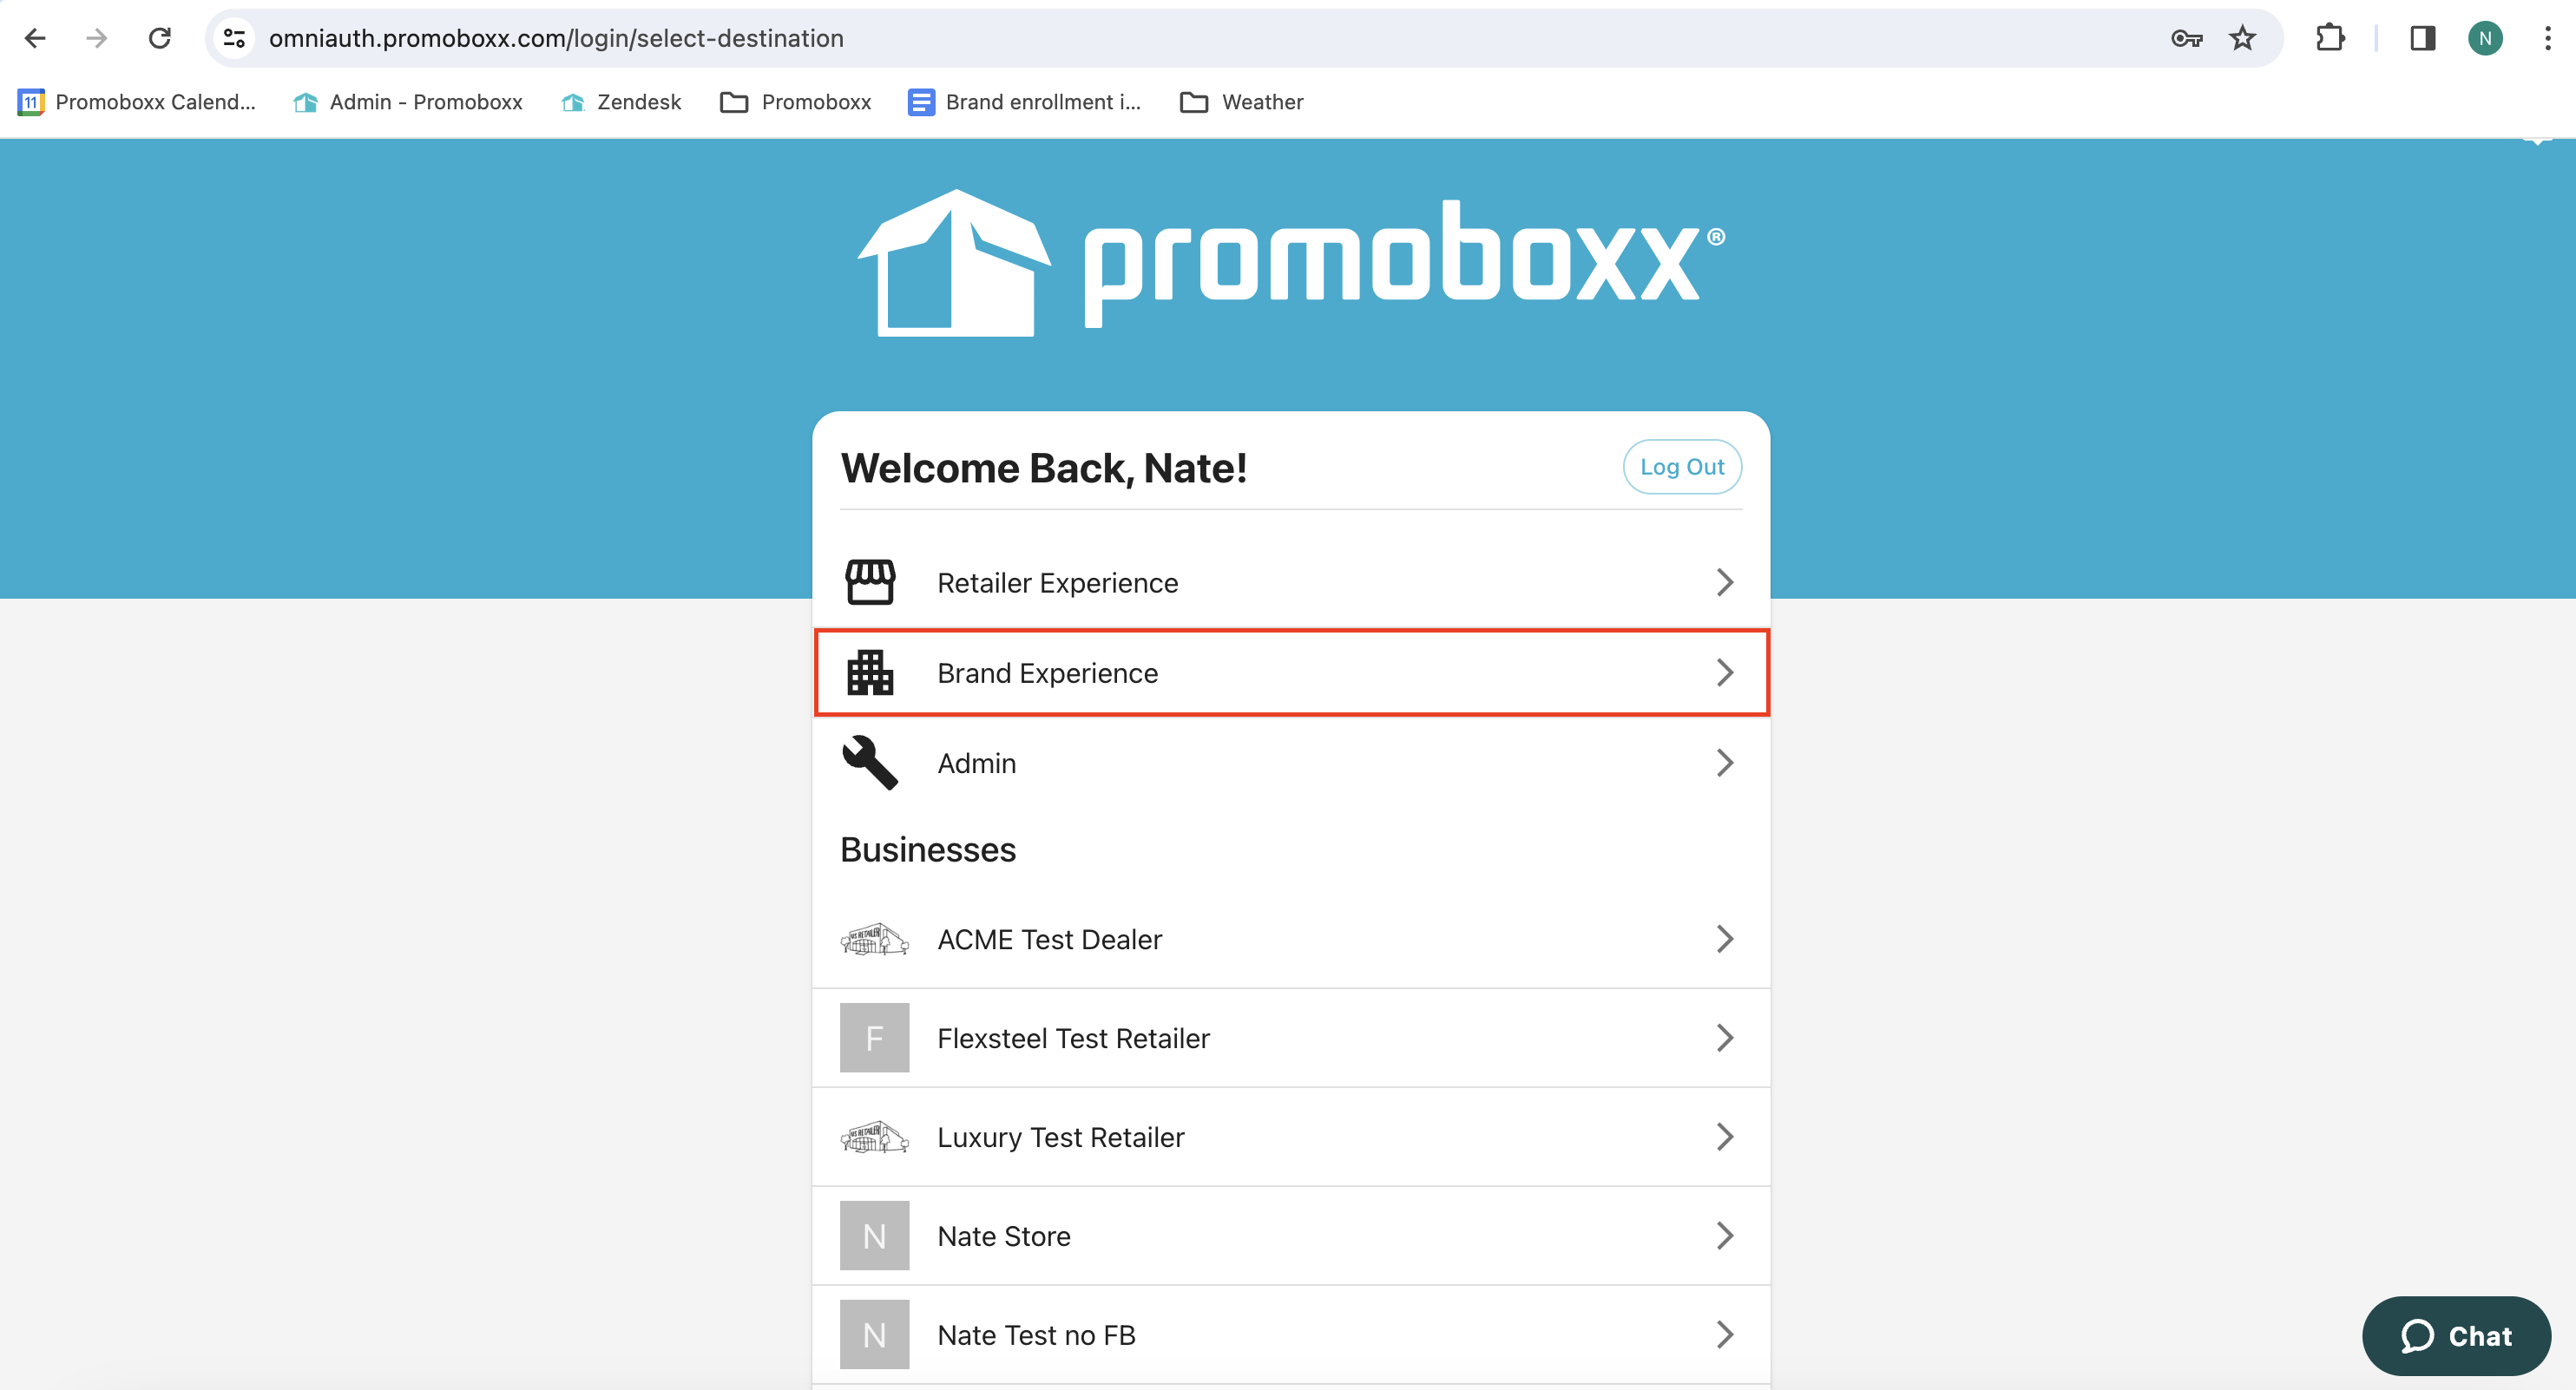2576x1390 pixels.
Task: Click the Admin wrench icon
Action: 870,763
